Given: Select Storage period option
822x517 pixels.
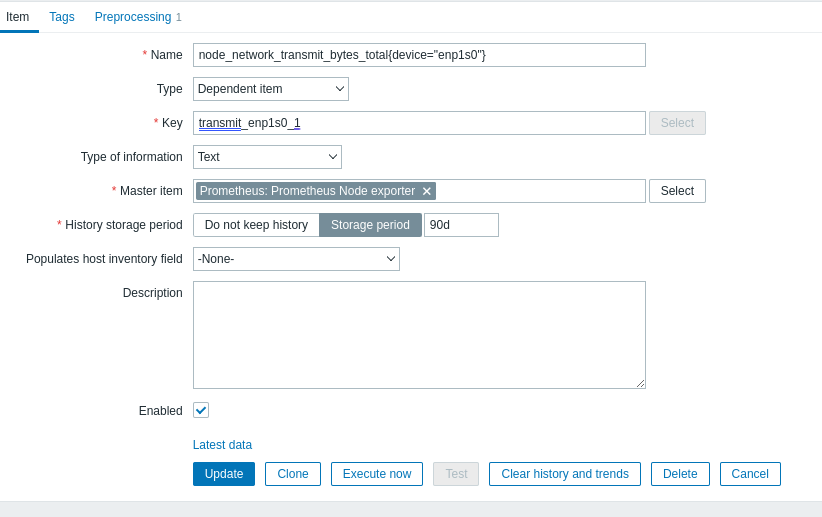Looking at the screenshot, I should tap(370, 225).
